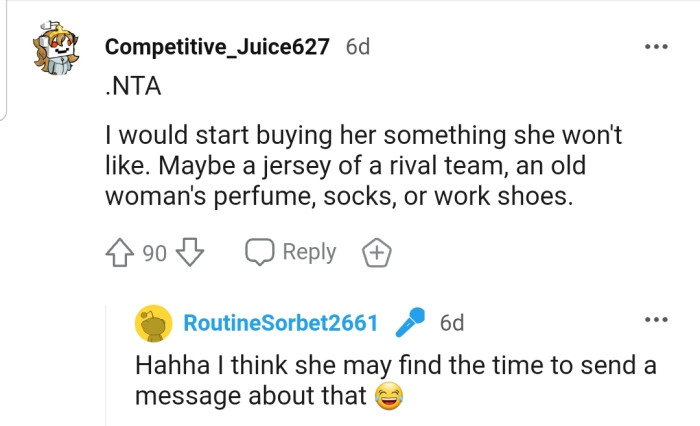Click the blue microphone OP icon

pyautogui.click(x=410, y=323)
